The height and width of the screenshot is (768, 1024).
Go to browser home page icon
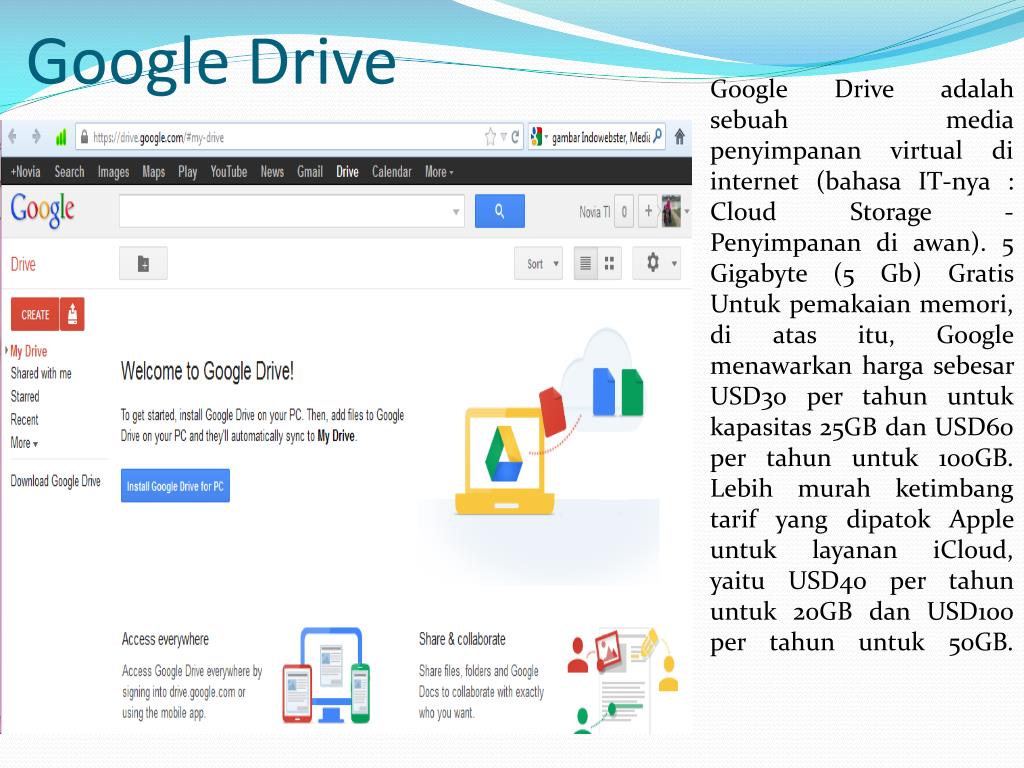[680, 136]
